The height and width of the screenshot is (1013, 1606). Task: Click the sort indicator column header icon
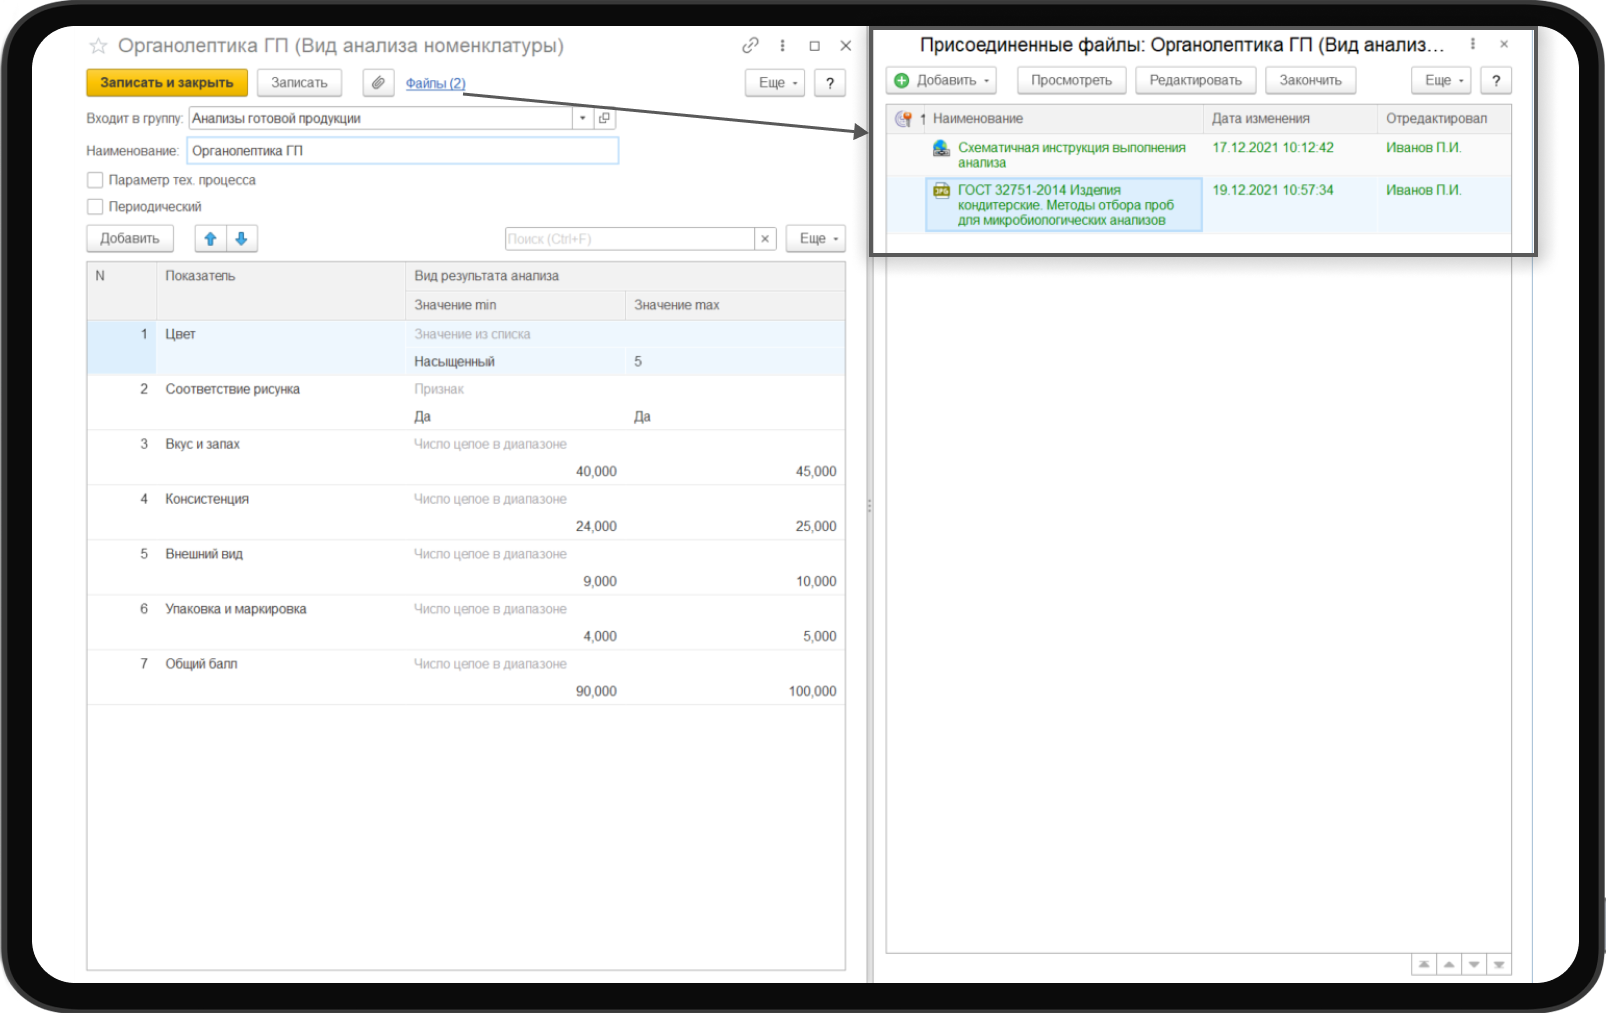click(904, 119)
